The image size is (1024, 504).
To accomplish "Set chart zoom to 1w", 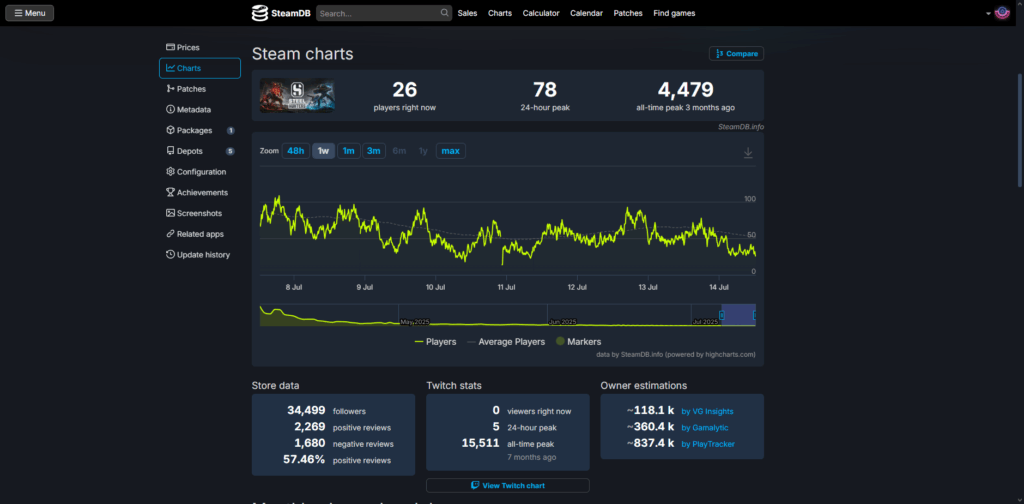I will pyautogui.click(x=323, y=151).
